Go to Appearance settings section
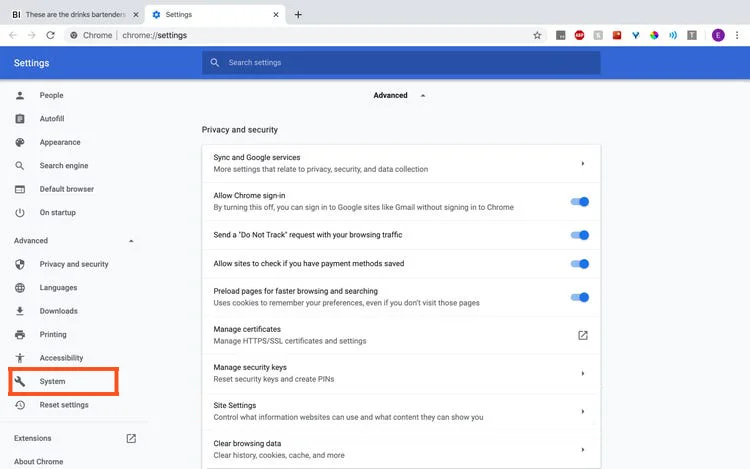This screenshot has width=750, height=469. point(60,142)
